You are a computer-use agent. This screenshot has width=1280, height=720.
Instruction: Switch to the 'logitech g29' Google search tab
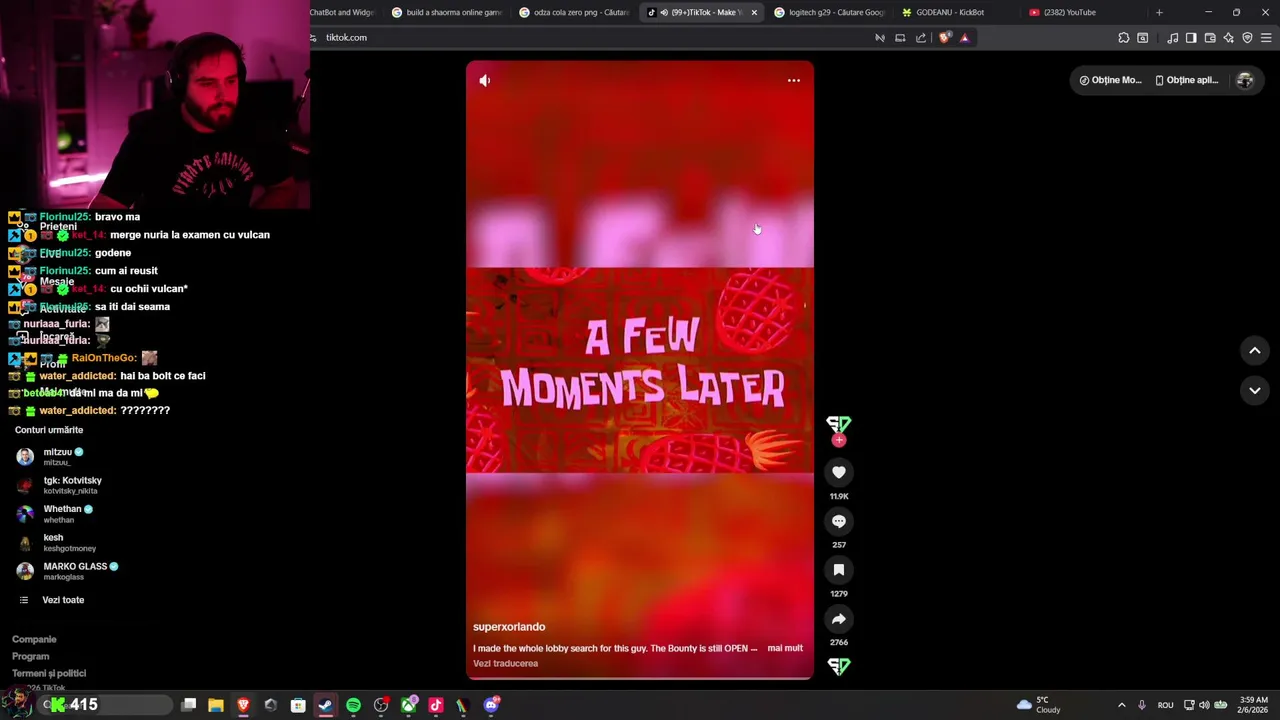click(829, 12)
